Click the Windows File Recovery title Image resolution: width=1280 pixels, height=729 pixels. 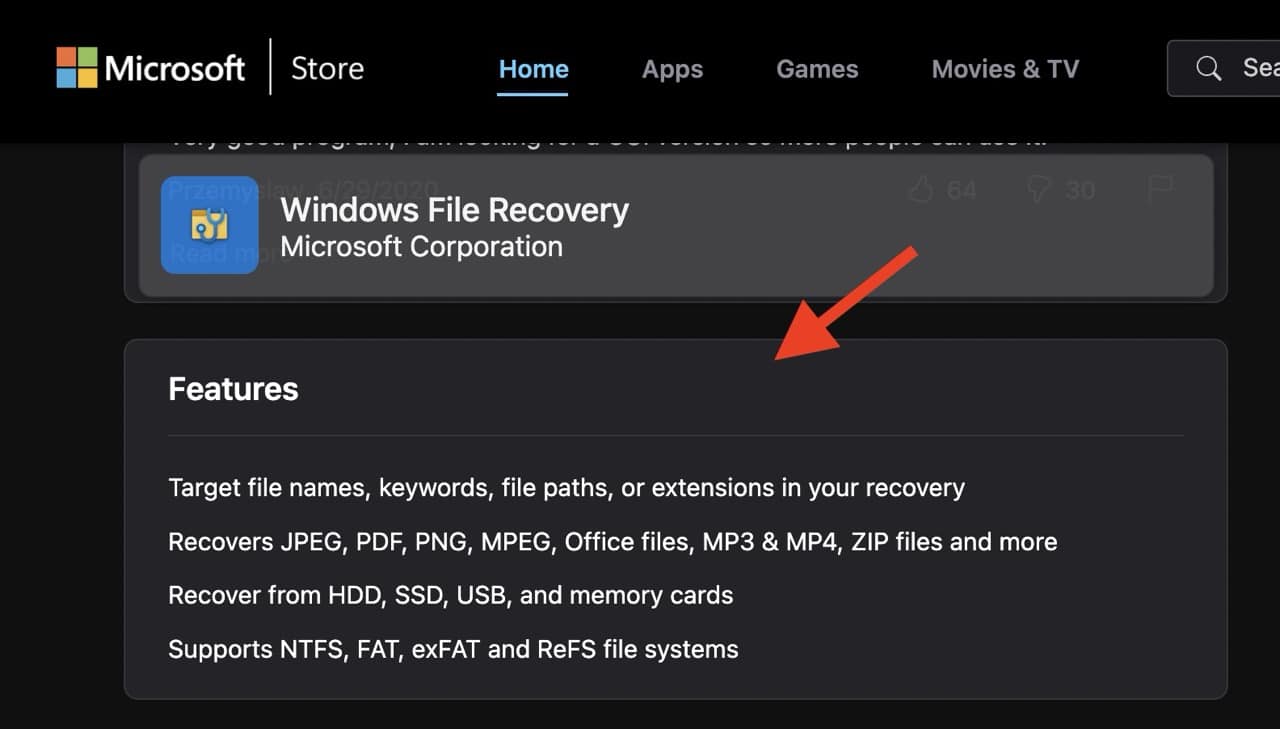(454, 210)
